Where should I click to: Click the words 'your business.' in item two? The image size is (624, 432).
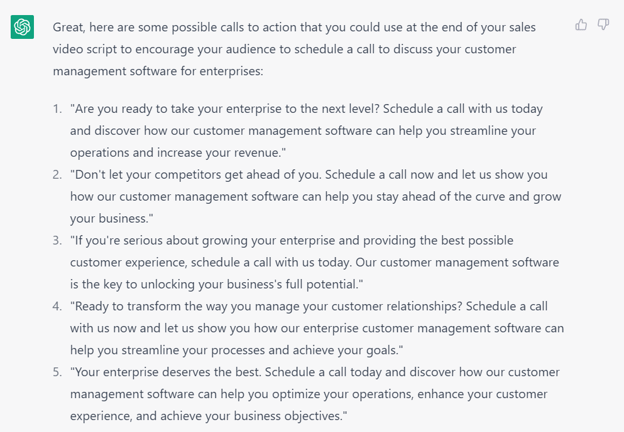(x=109, y=218)
